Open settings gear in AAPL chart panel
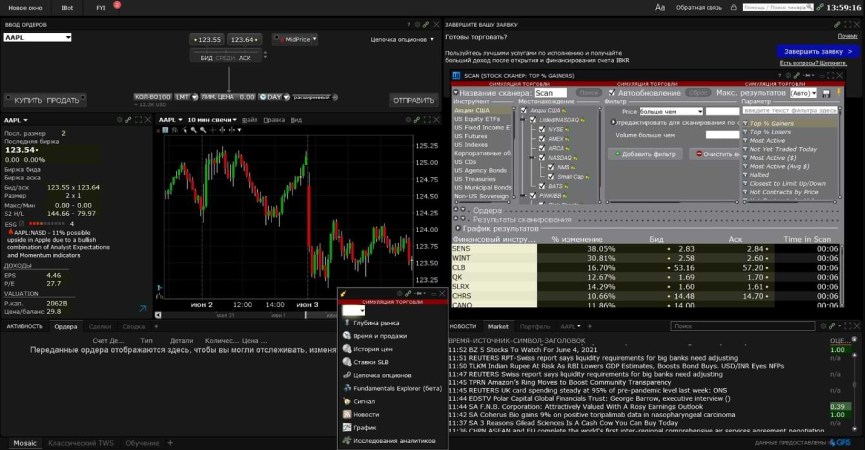The height and width of the screenshot is (450, 865). pos(408,120)
